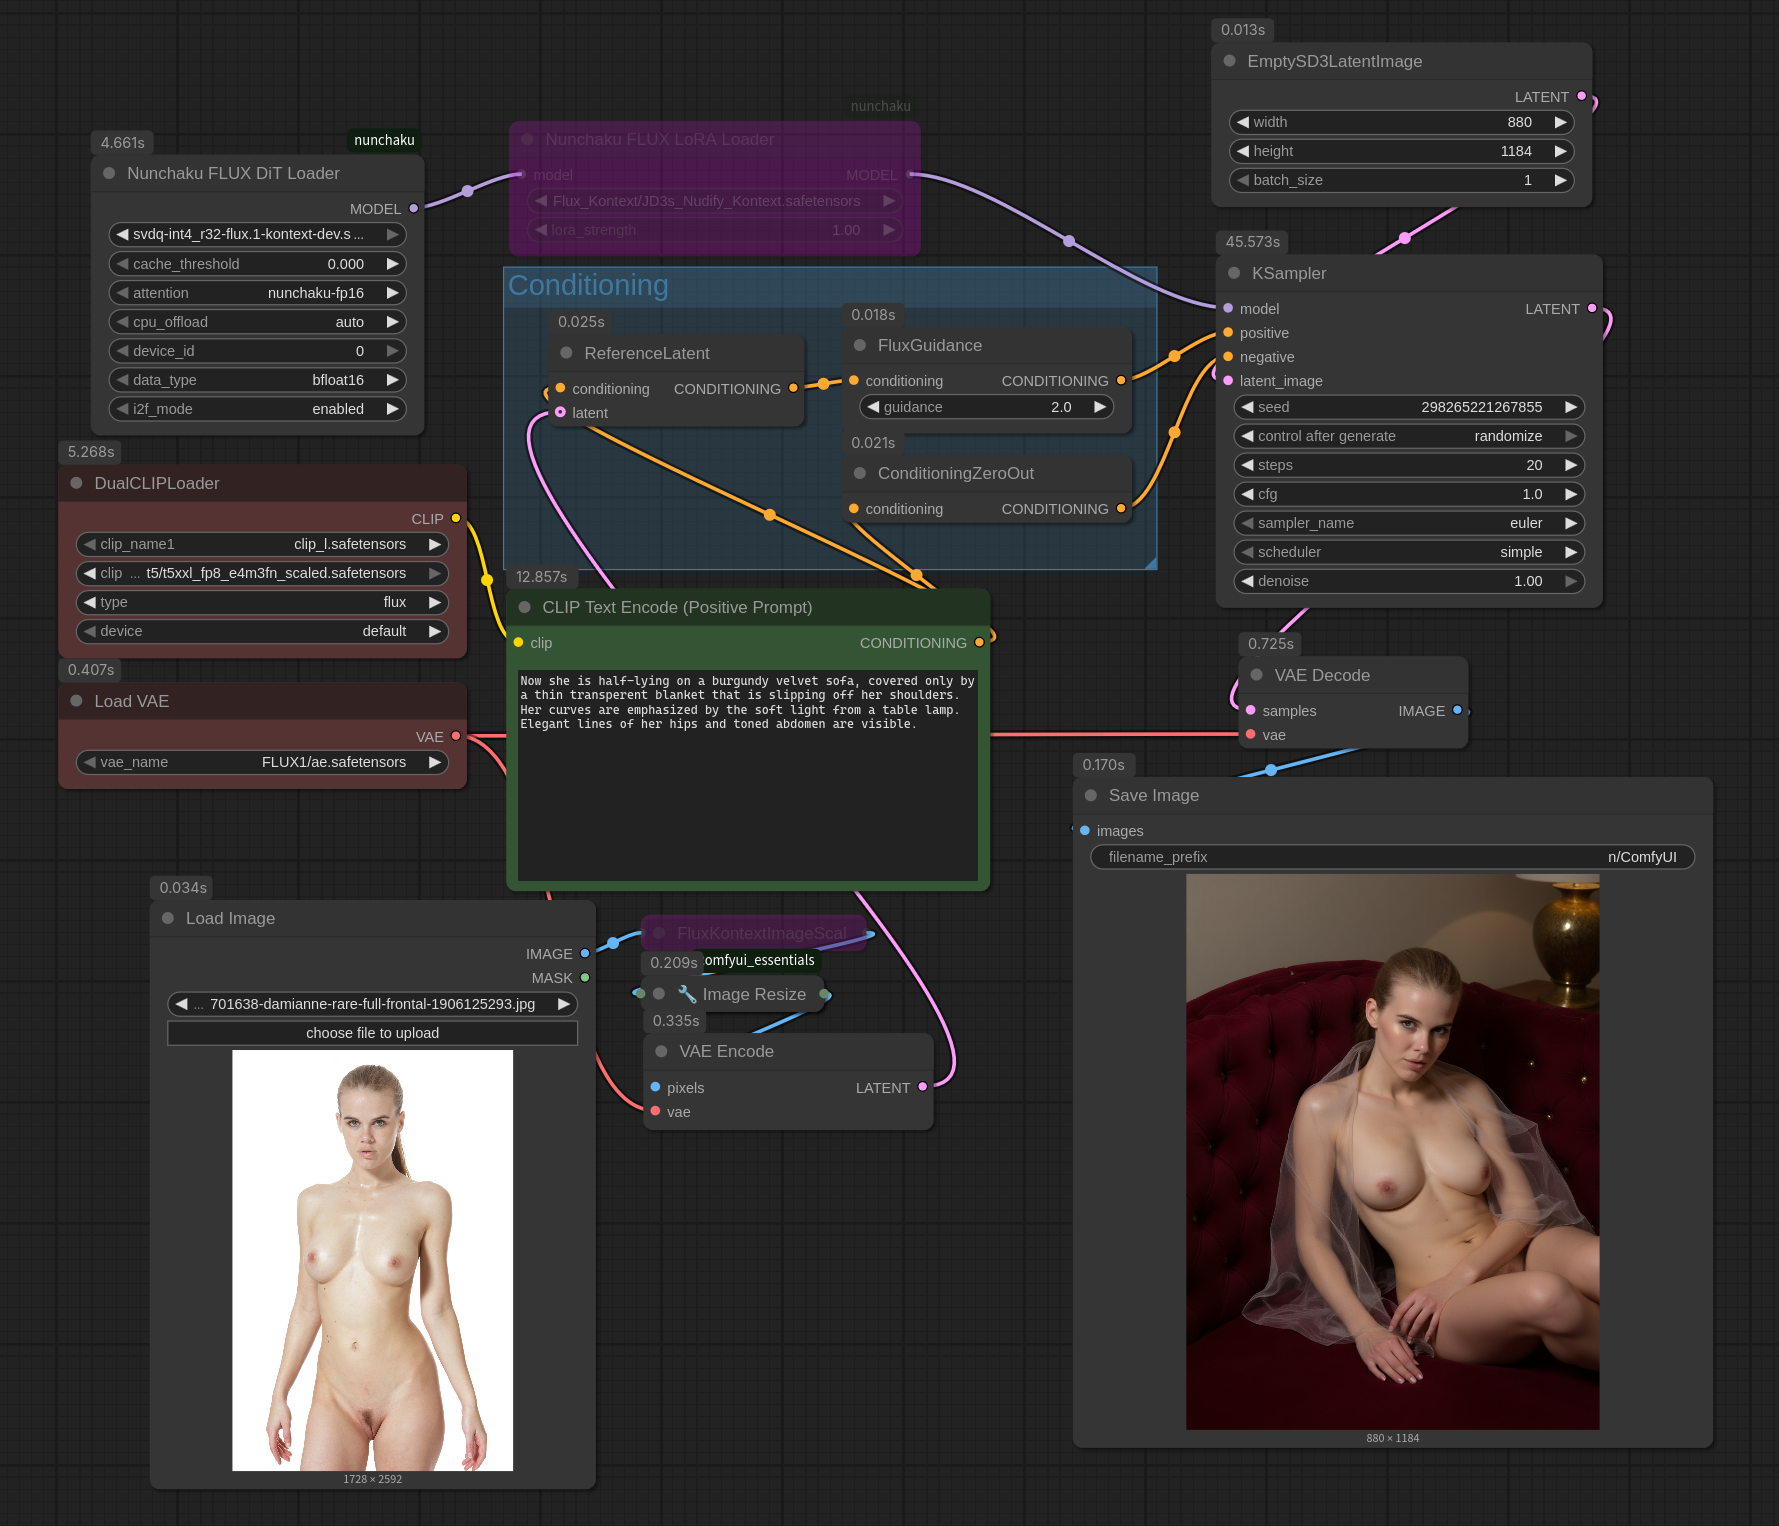Increase the KSampler steps value
1779x1526 pixels.
click(1570, 465)
